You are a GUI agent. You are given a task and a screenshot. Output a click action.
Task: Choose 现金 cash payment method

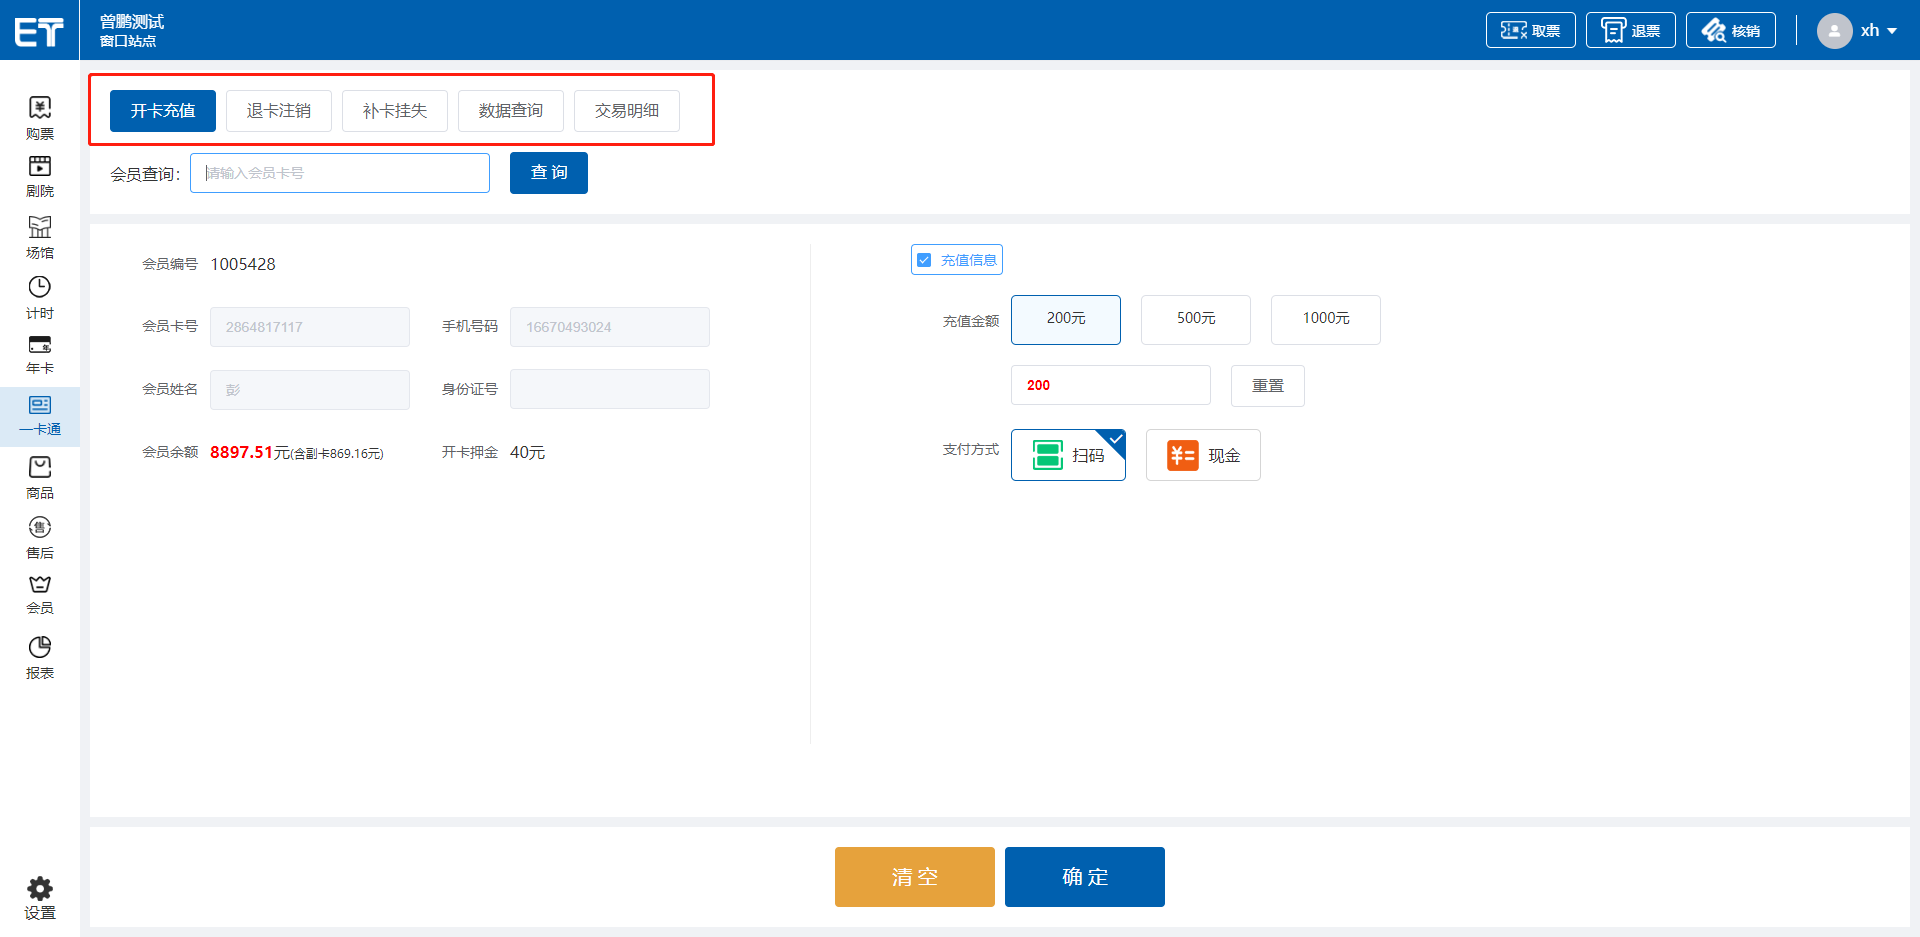[1203, 455]
